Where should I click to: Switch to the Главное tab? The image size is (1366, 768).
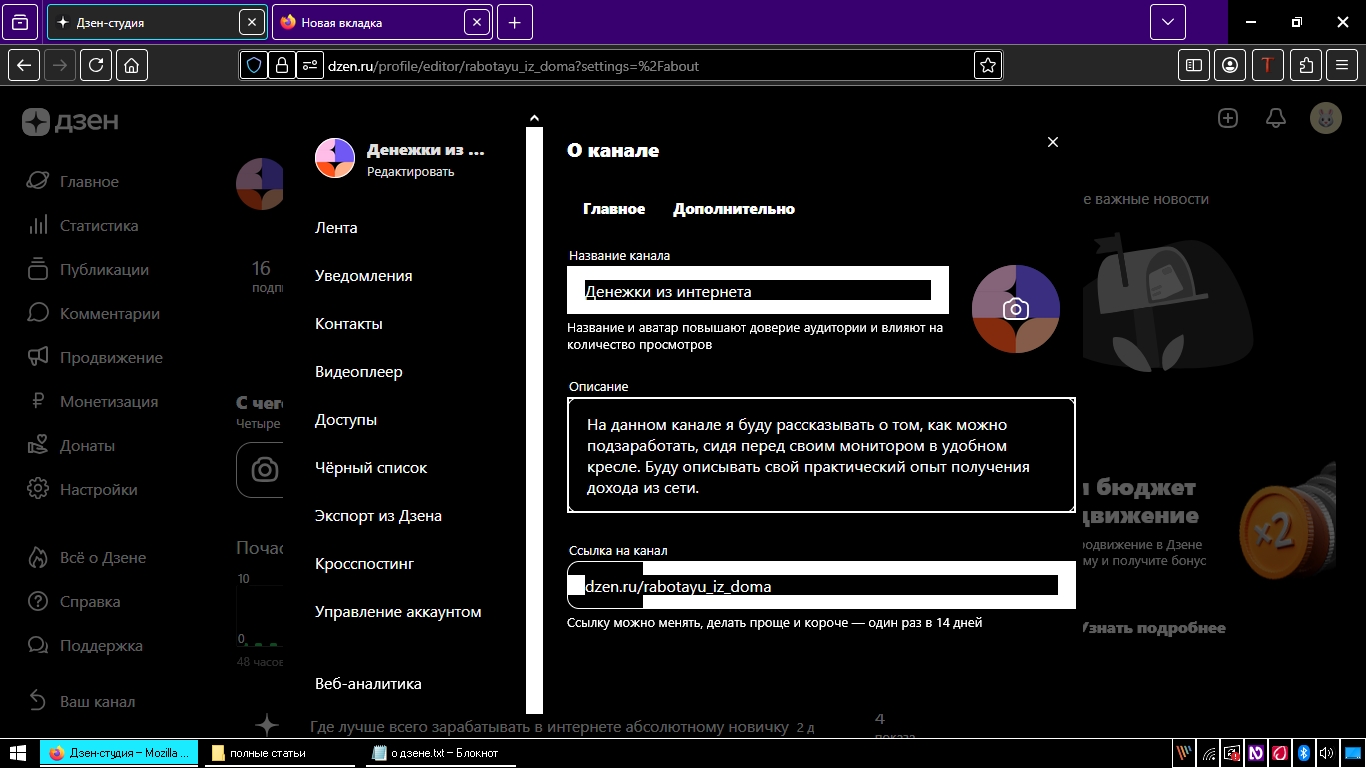(614, 209)
